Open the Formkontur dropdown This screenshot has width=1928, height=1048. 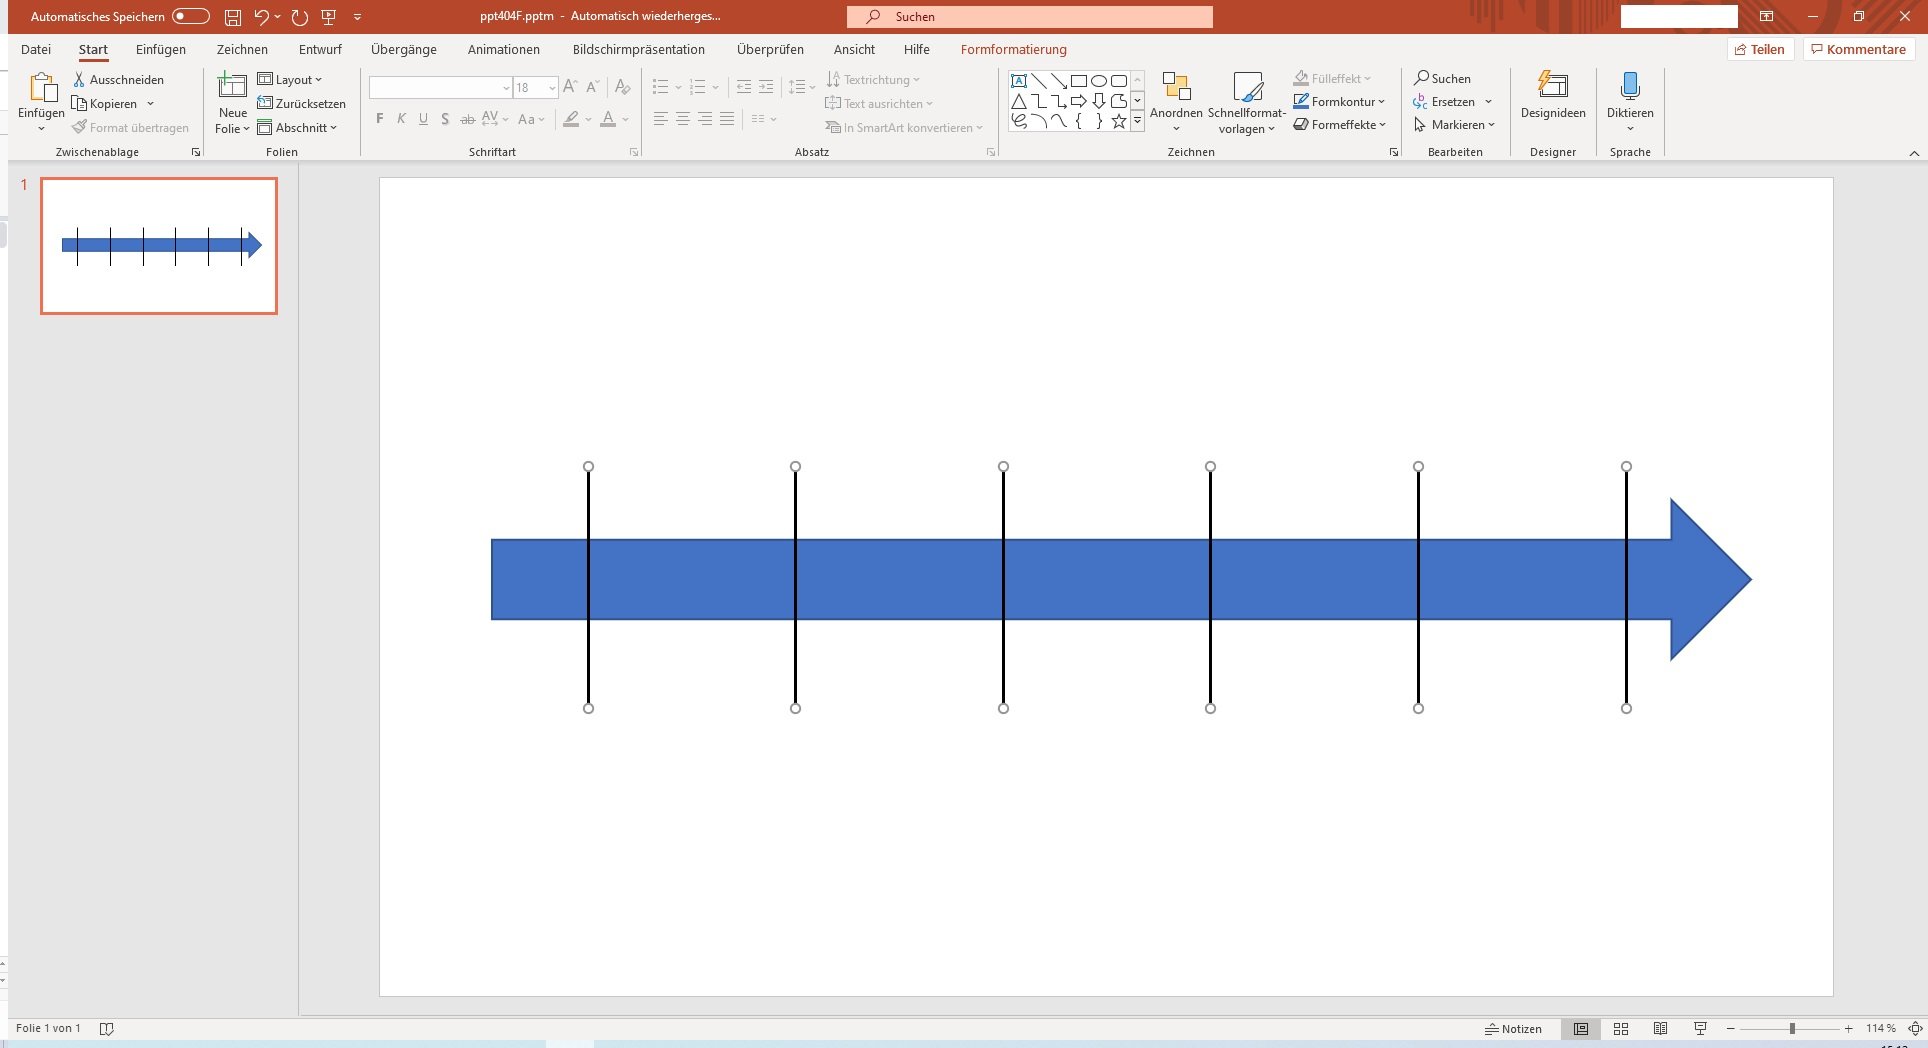coord(1339,101)
